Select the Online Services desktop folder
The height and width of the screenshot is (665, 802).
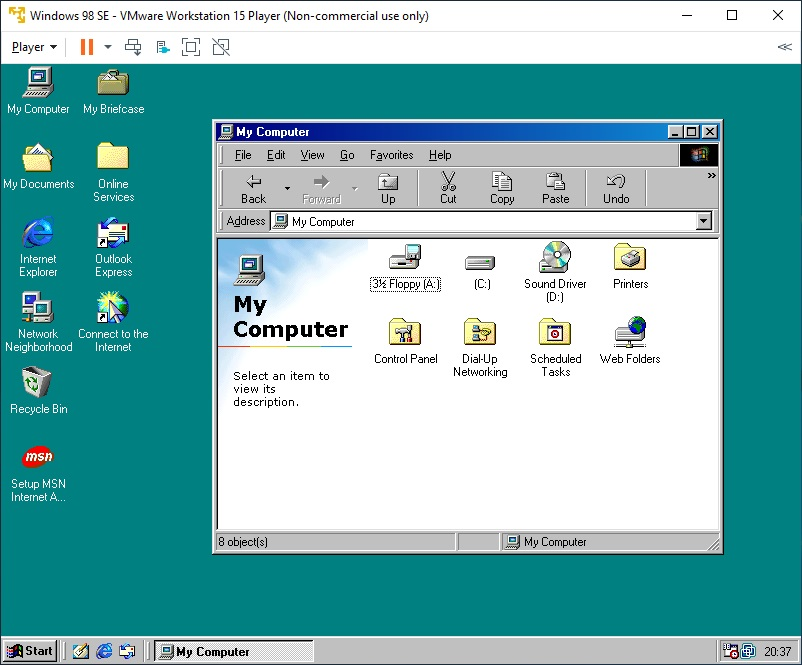[x=114, y=172]
